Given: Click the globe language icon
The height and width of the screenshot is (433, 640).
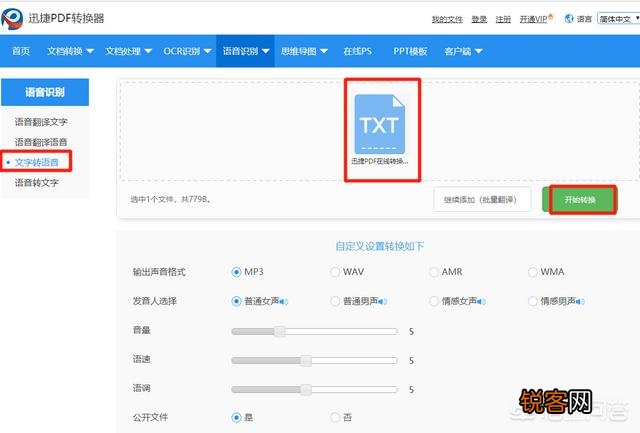Looking at the screenshot, I should pos(569,18).
